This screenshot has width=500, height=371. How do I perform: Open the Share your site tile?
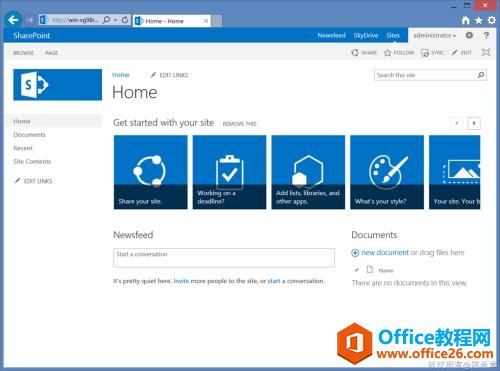click(x=151, y=172)
